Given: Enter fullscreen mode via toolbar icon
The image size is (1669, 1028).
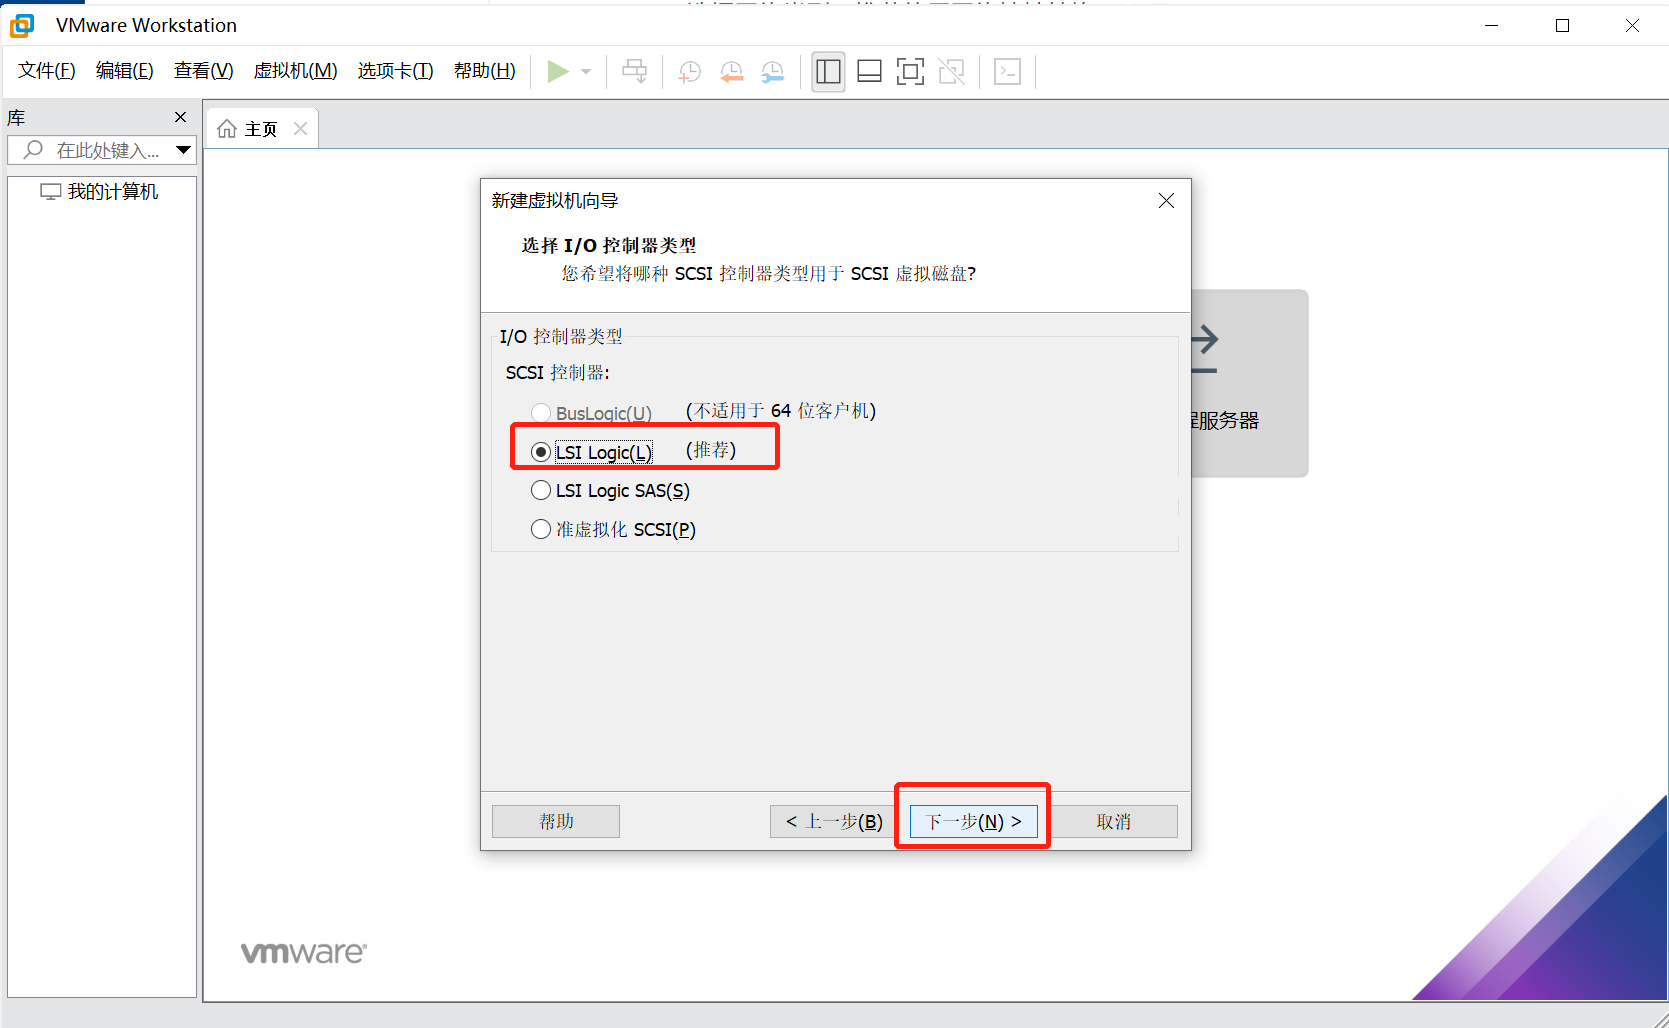Looking at the screenshot, I should pos(910,71).
